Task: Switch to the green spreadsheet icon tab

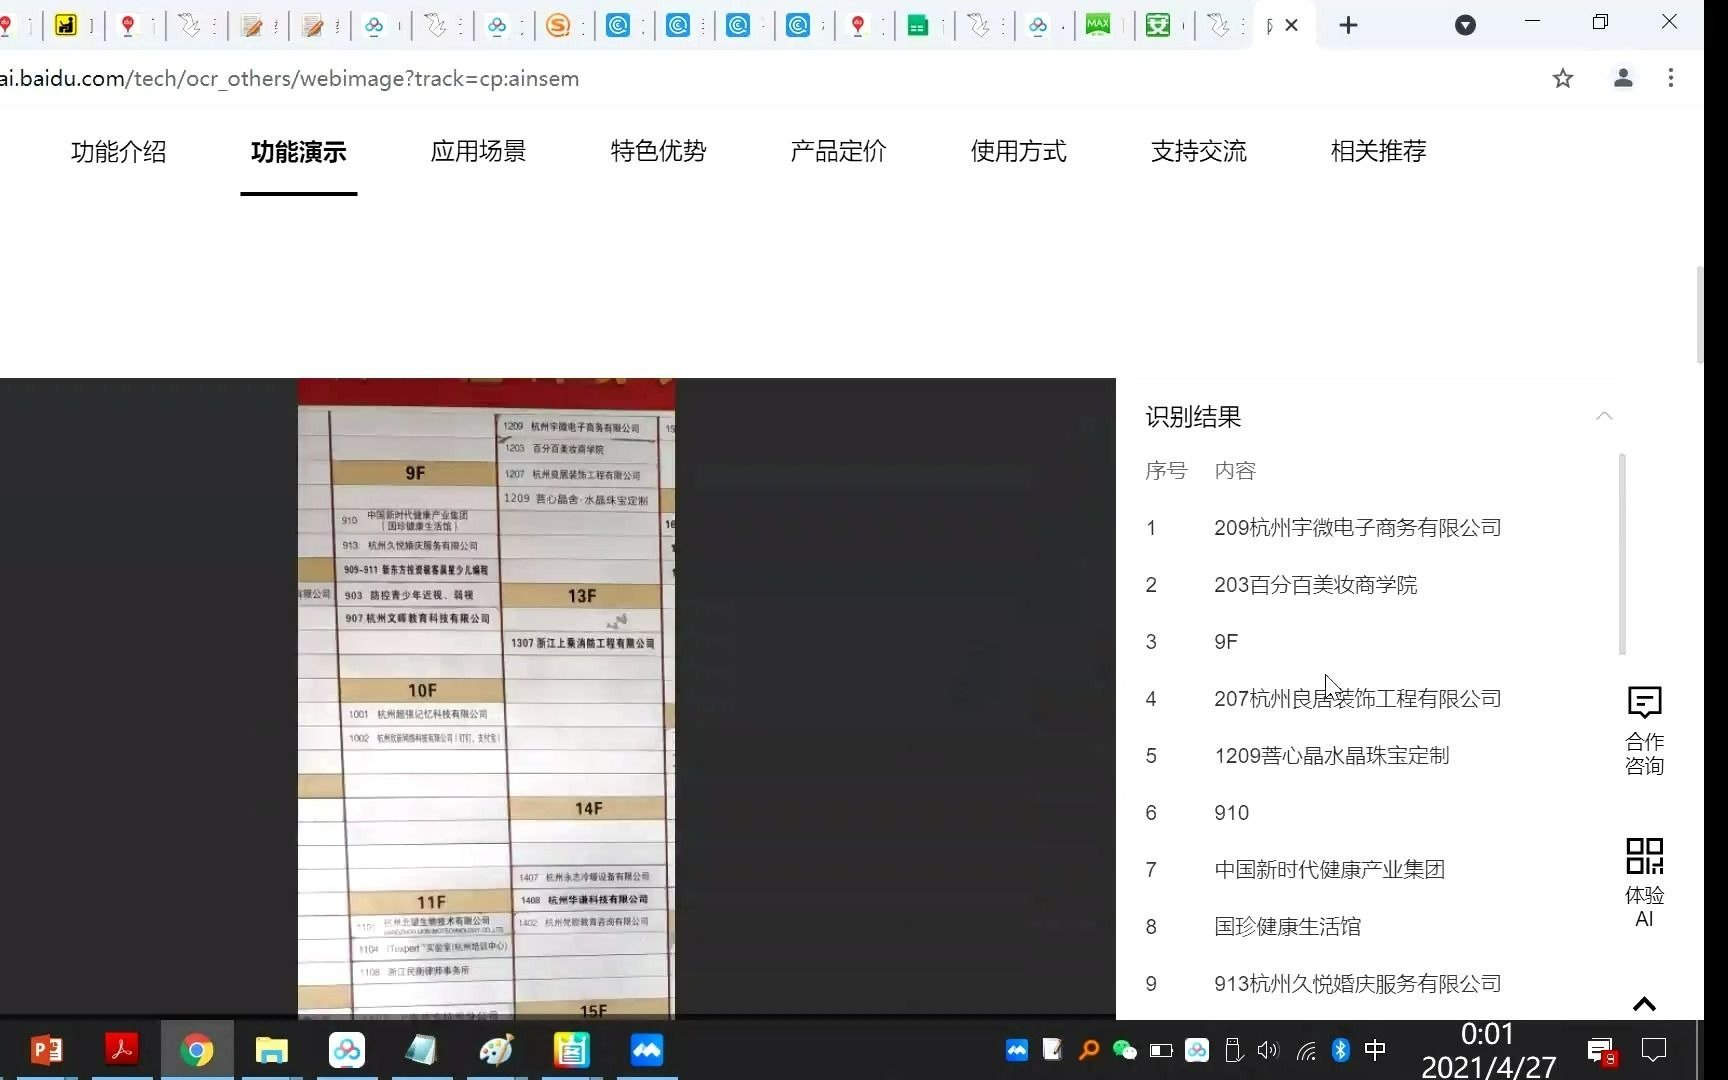Action: [x=917, y=25]
